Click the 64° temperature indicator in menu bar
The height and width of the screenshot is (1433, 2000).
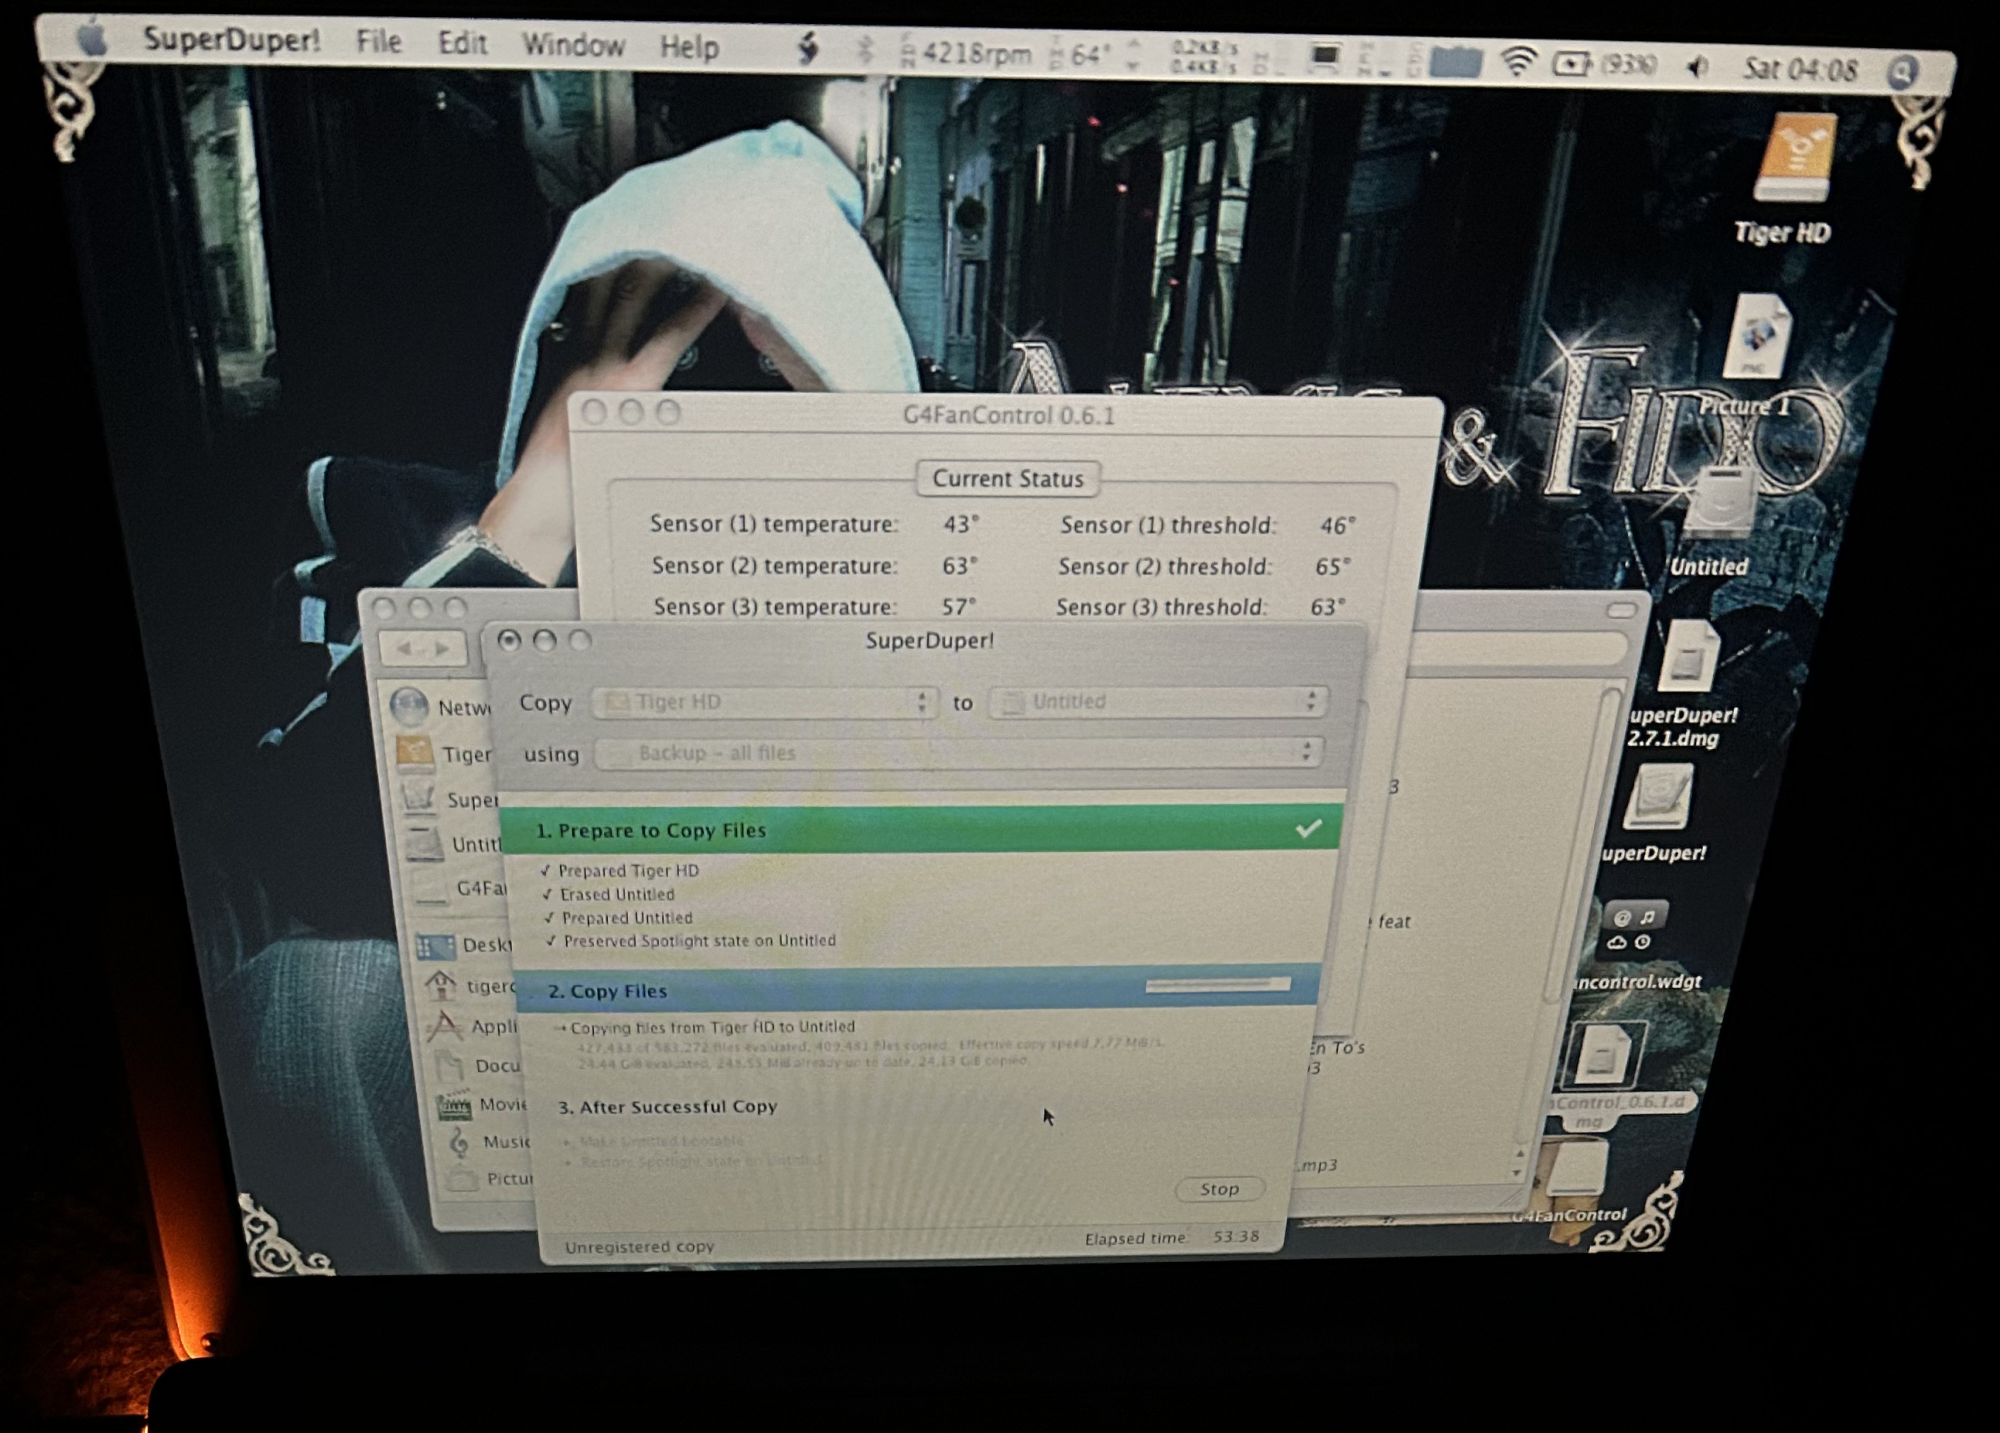1080,54
